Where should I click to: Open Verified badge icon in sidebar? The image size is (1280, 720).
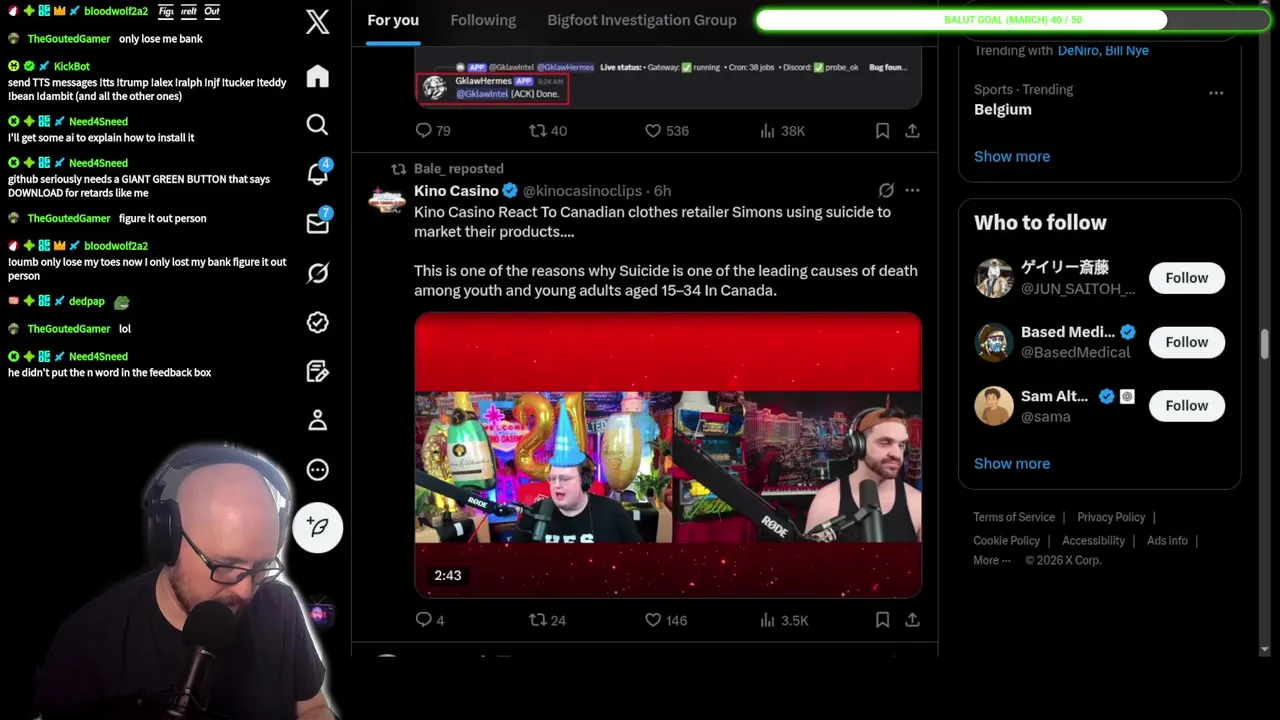click(x=317, y=322)
